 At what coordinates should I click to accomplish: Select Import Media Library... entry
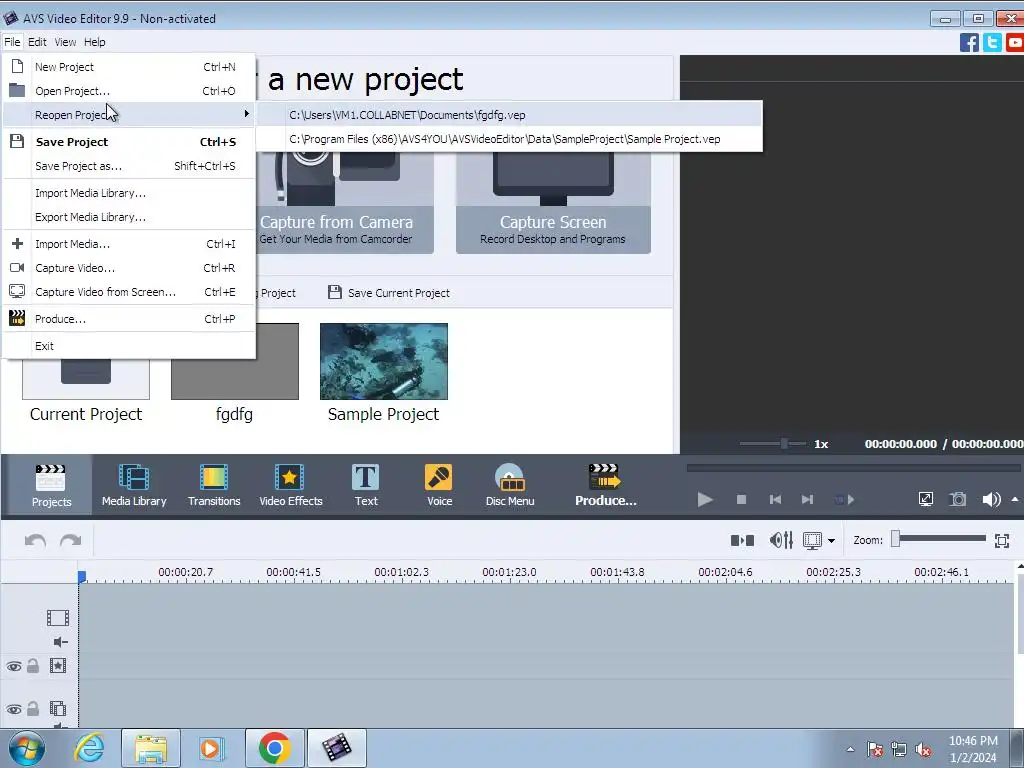129,193
